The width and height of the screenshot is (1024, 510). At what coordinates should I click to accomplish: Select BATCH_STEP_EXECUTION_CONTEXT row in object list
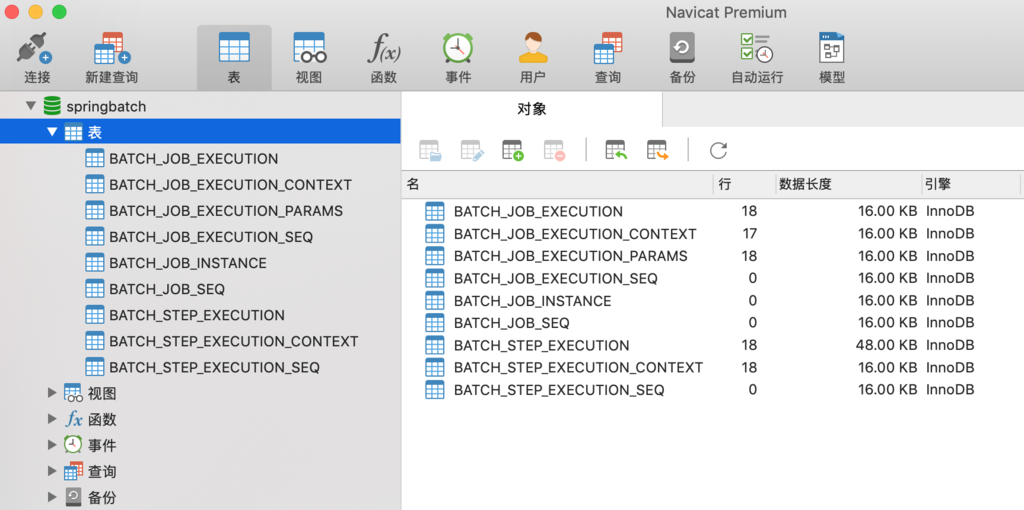pos(712,368)
